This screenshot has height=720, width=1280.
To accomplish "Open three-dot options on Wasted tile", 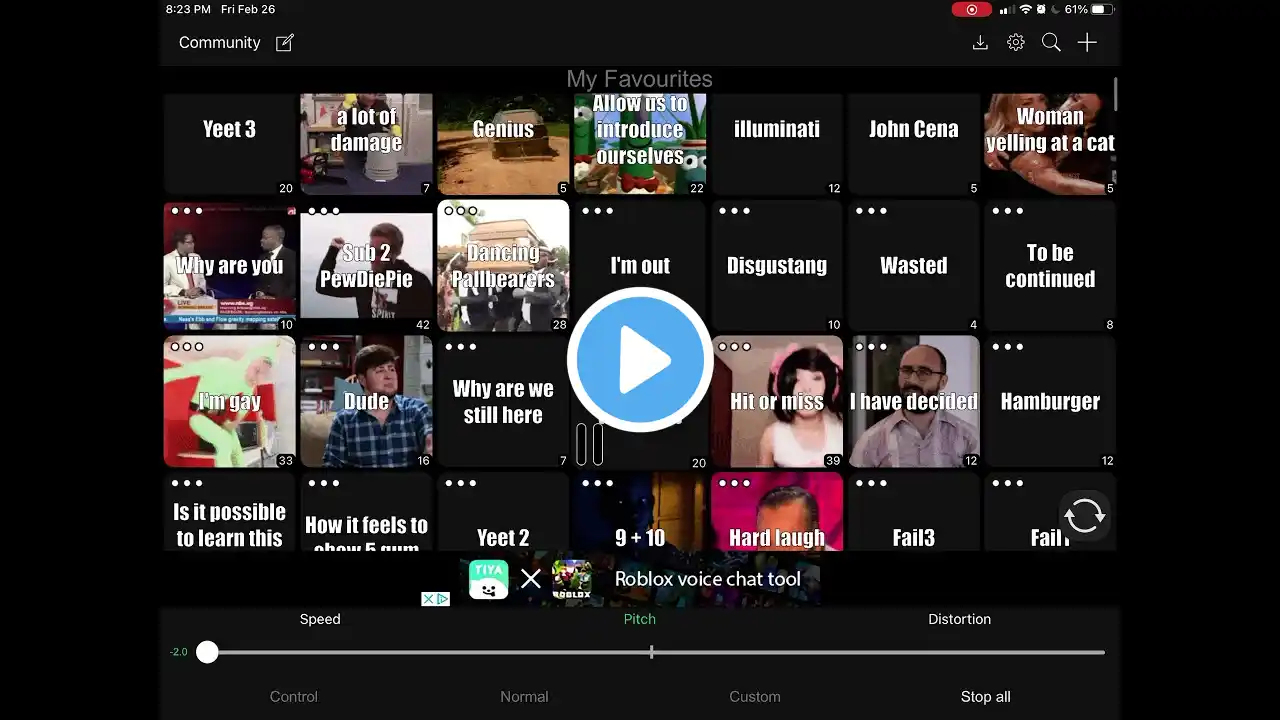I will tap(871, 211).
